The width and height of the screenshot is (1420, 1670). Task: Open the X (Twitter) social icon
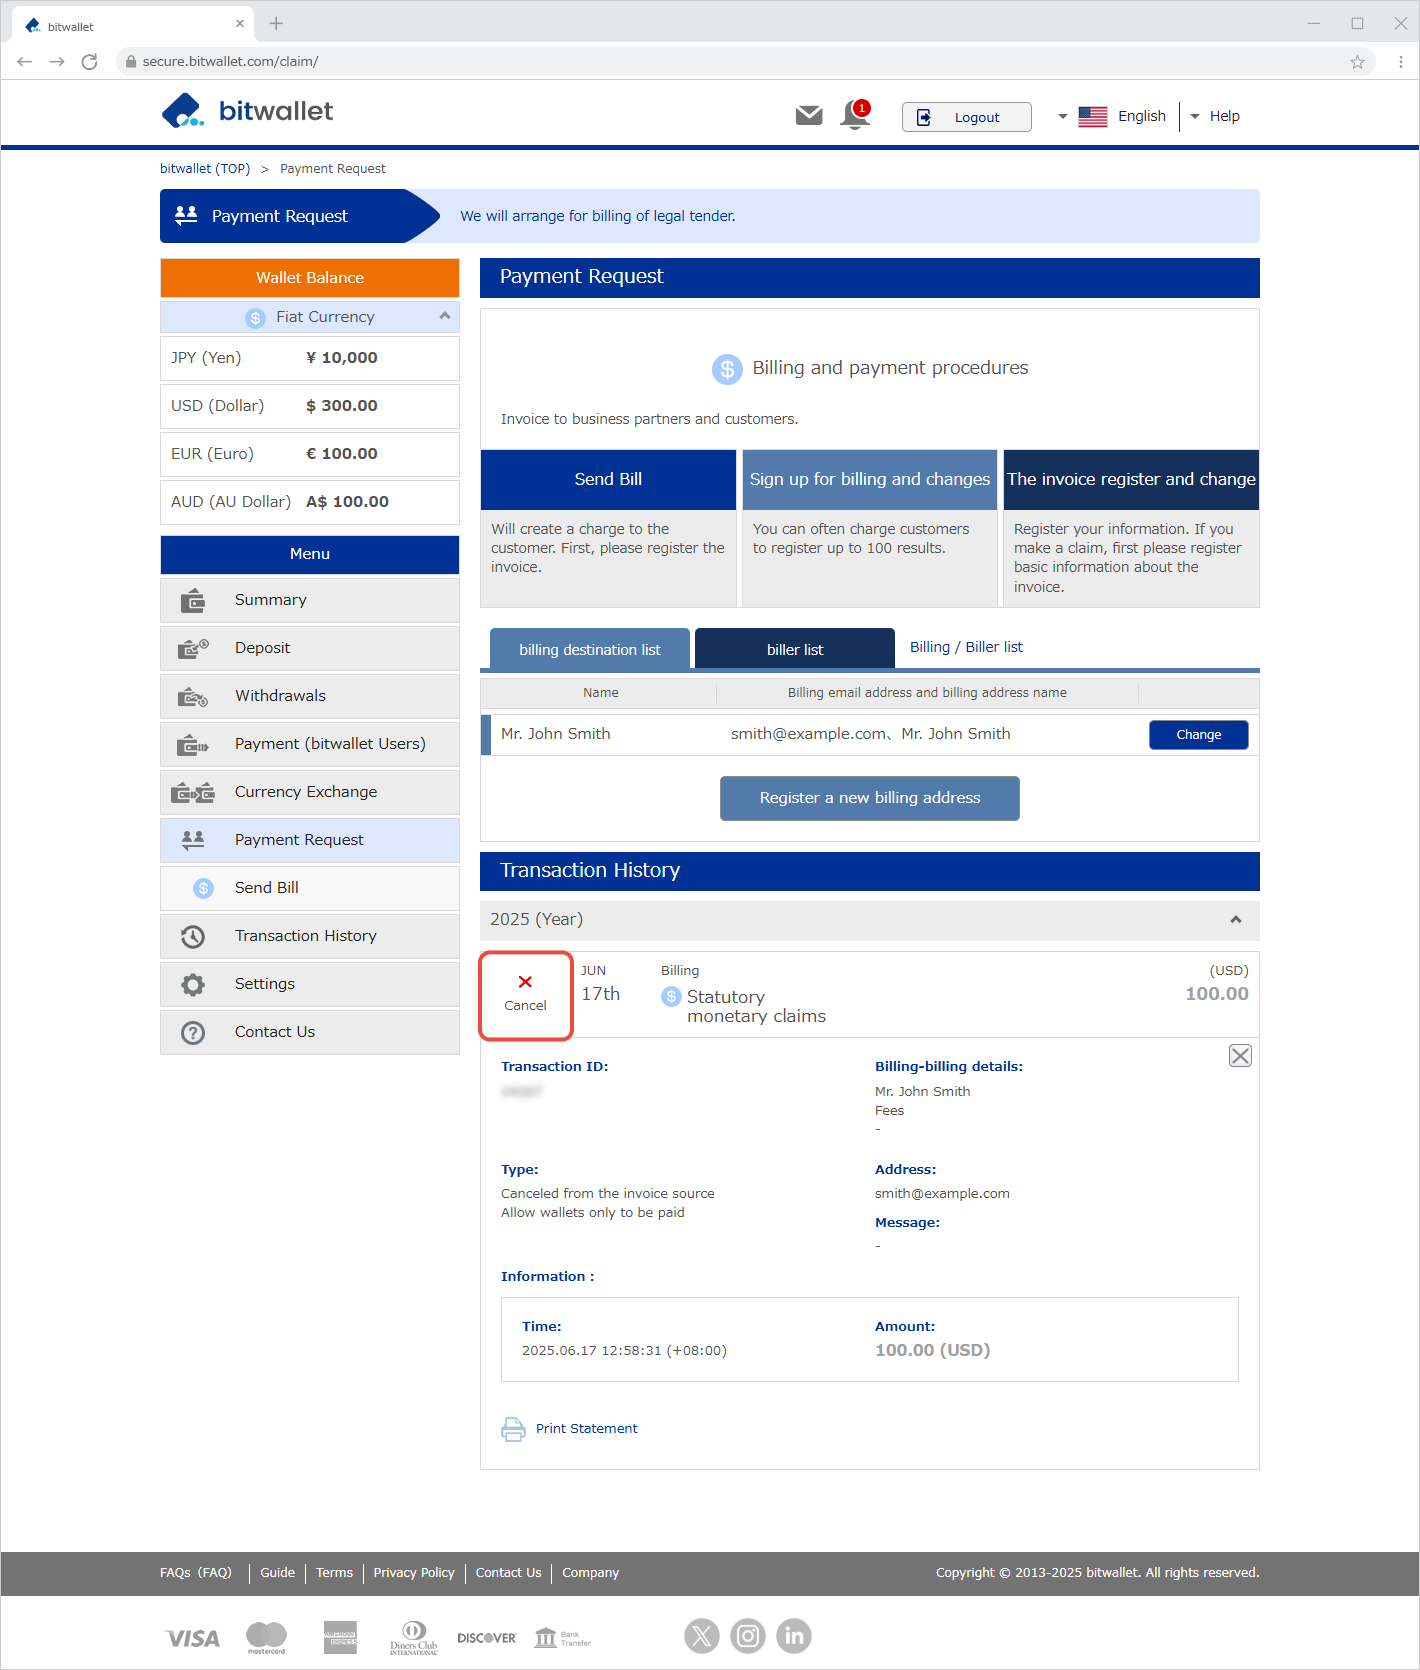701,1636
